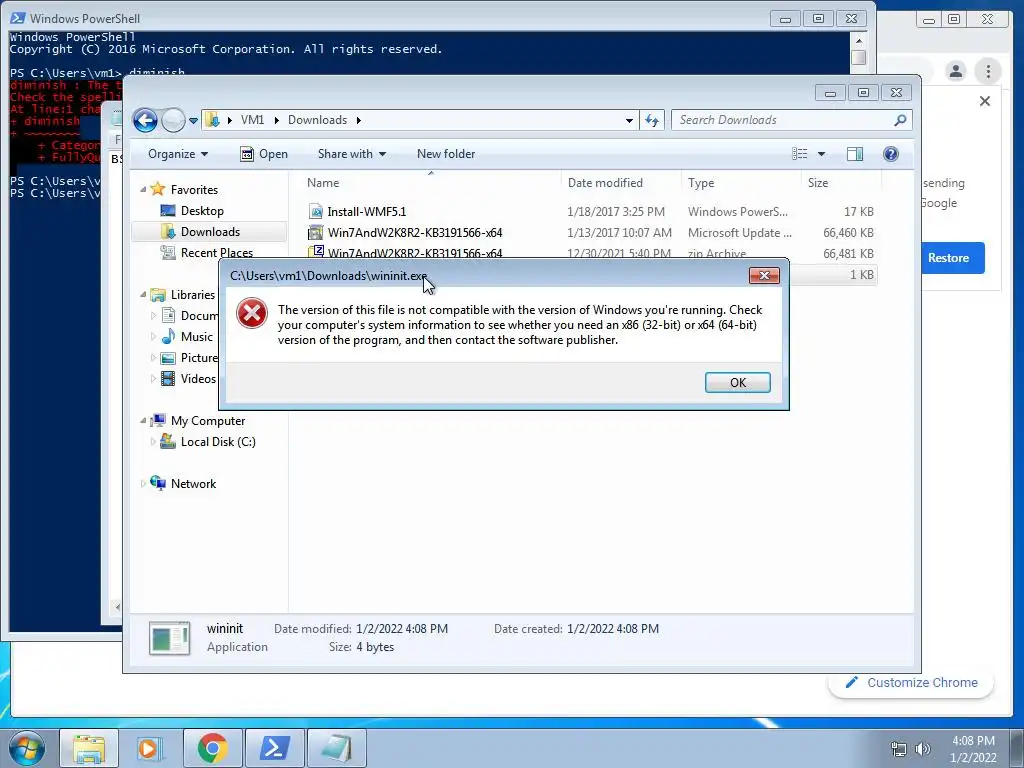Open Windows Media Player from taskbar
This screenshot has height=768, width=1024.
[x=150, y=748]
